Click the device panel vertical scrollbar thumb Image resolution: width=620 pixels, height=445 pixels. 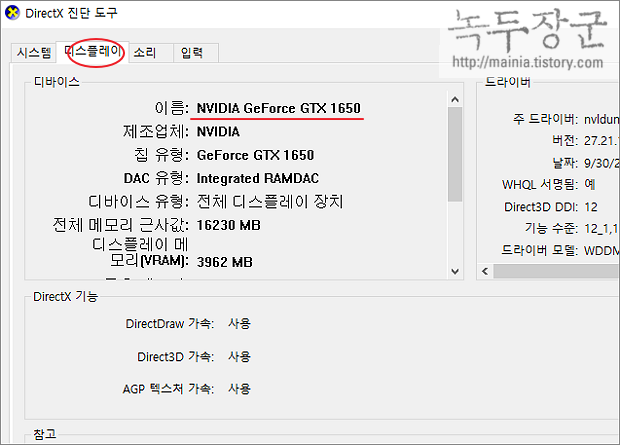click(455, 154)
